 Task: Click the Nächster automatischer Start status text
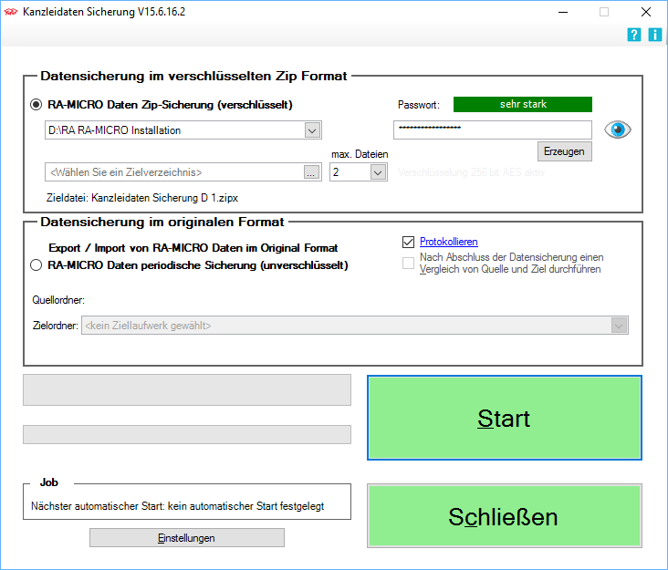click(177, 506)
